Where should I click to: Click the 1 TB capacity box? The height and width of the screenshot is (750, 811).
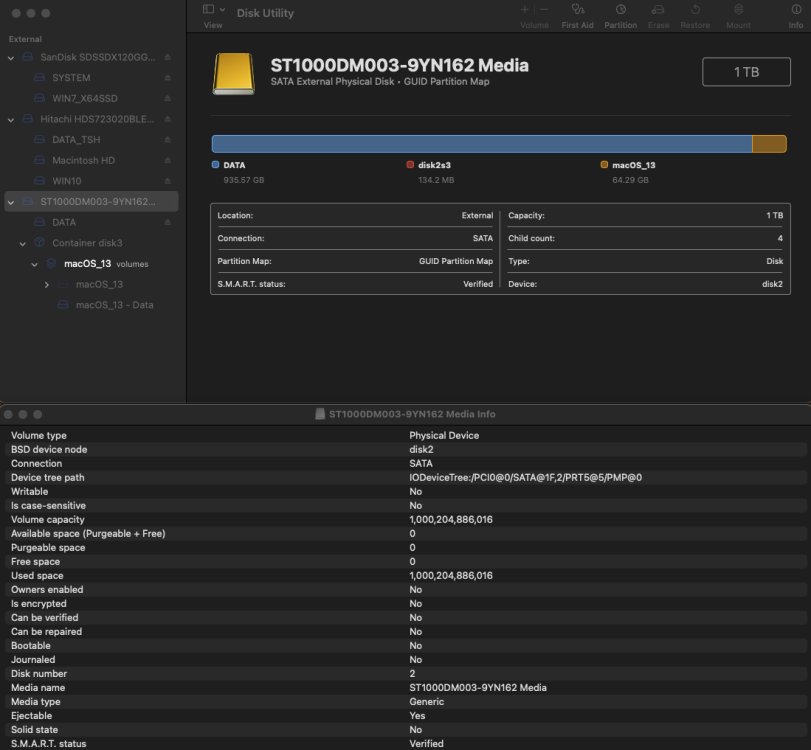746,72
